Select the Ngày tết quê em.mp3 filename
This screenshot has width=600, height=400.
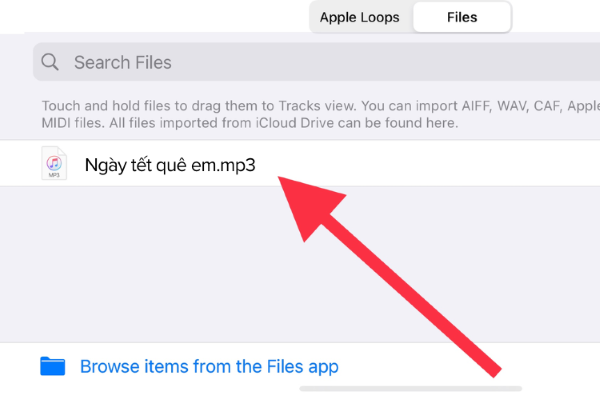[170, 164]
